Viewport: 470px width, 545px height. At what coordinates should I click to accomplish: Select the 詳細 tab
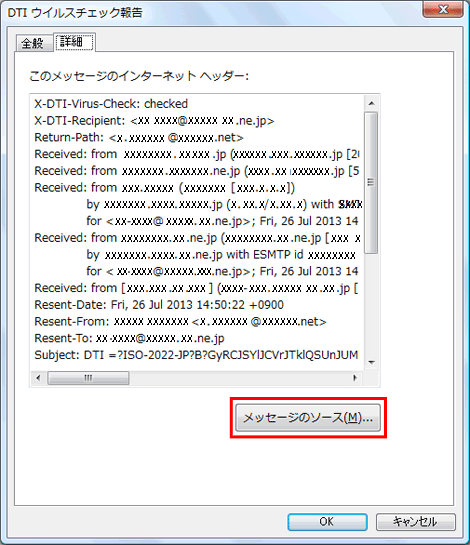point(74,42)
